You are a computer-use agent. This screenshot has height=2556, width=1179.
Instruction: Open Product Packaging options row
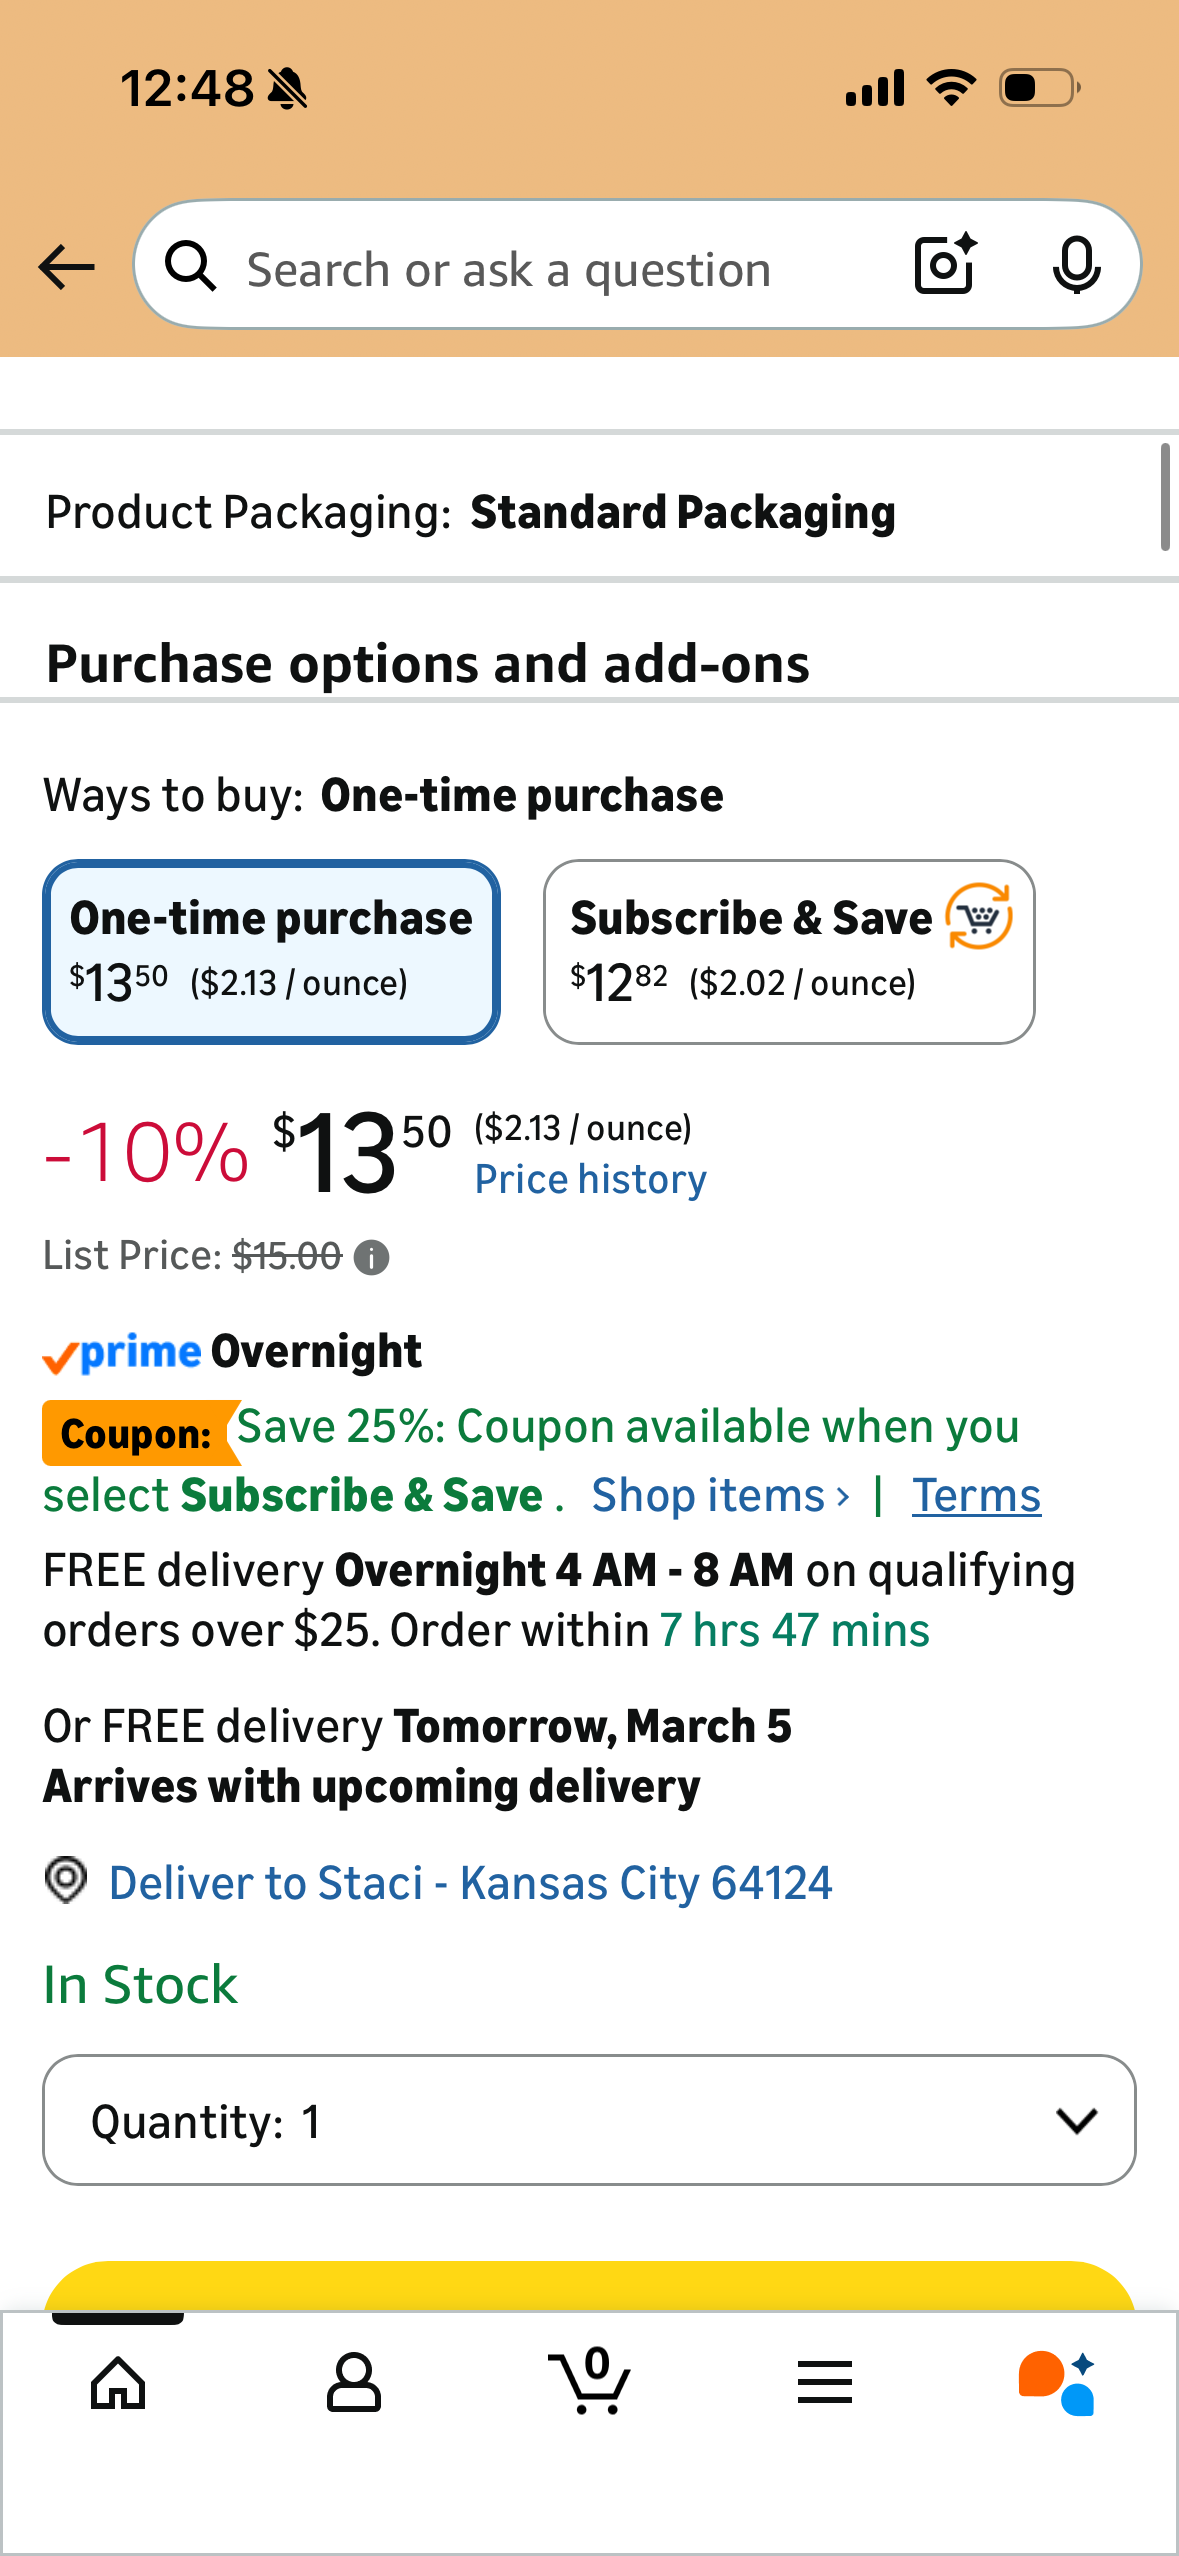pyautogui.click(x=589, y=512)
